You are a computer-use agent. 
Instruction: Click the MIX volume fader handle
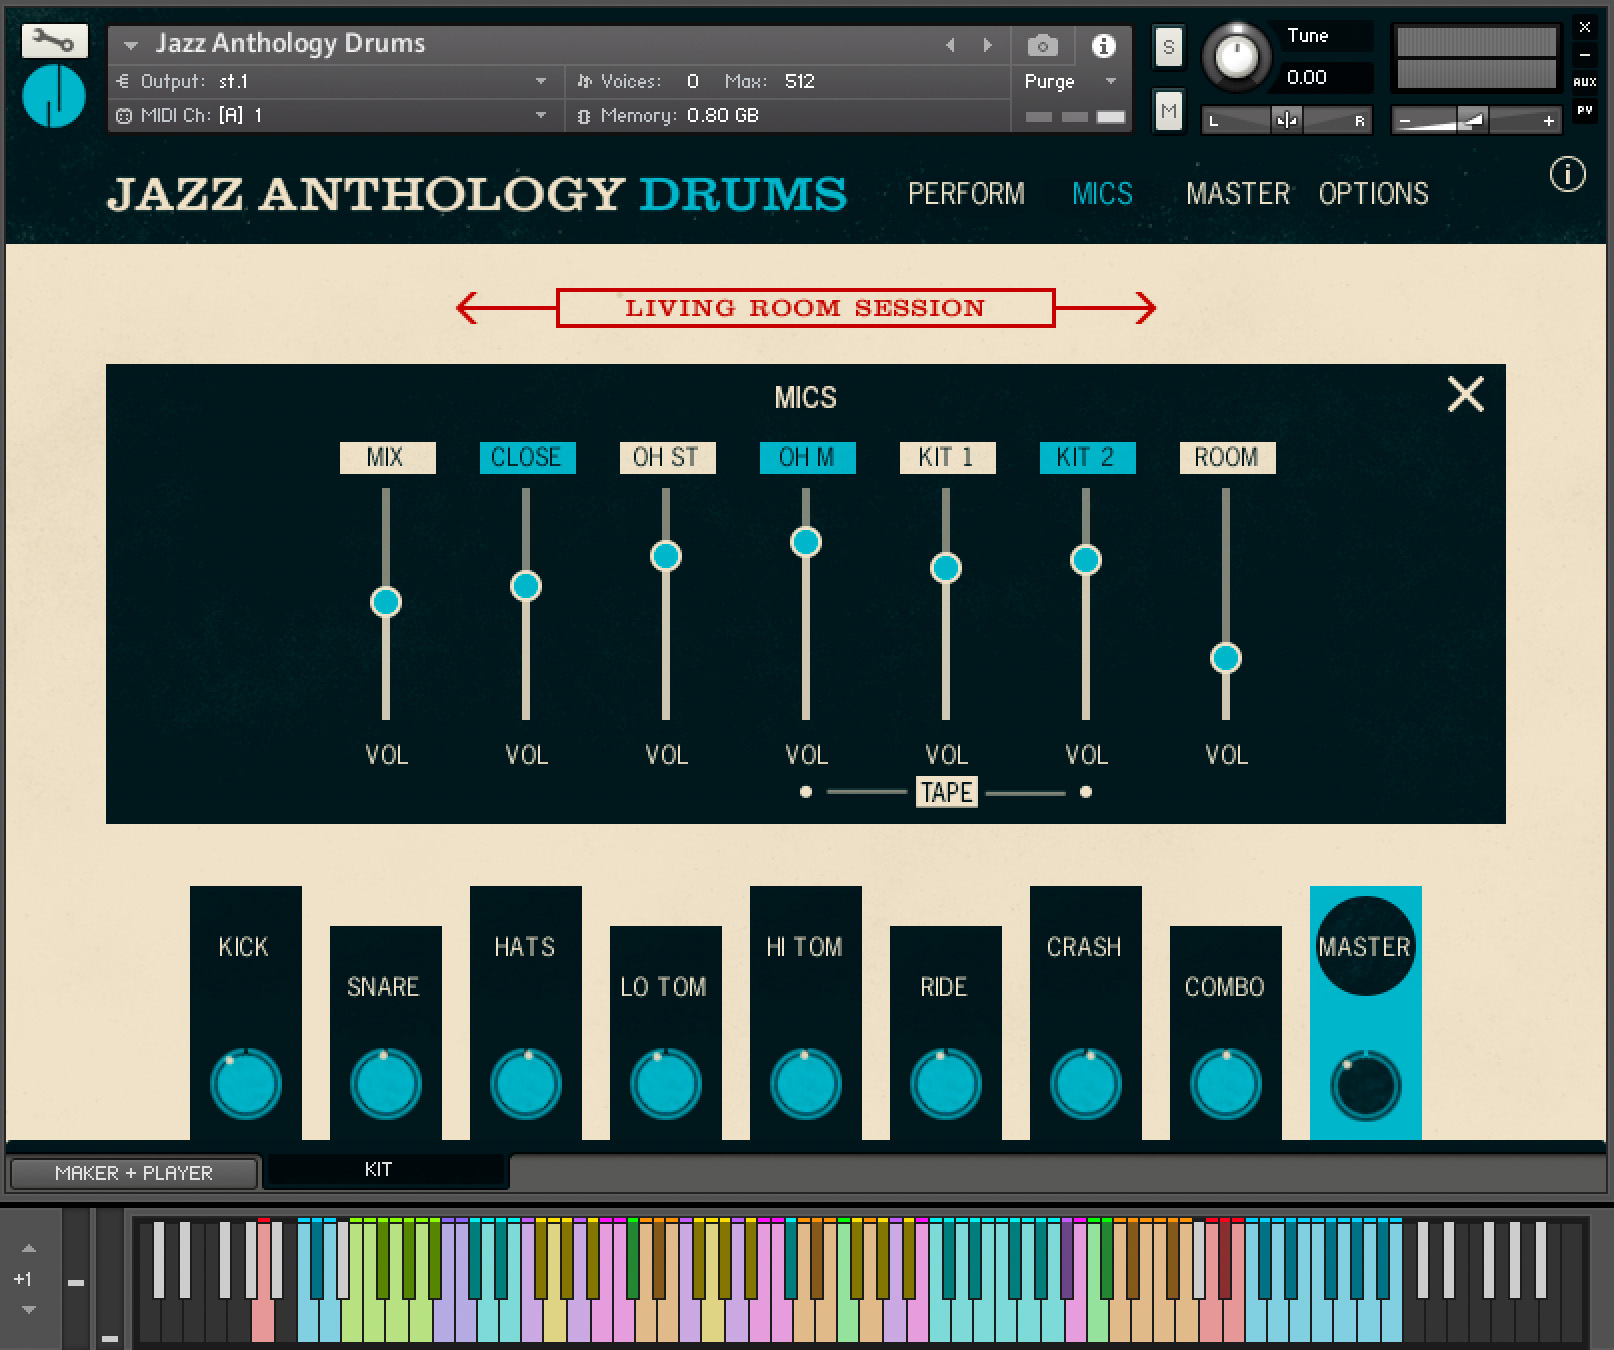point(386,602)
